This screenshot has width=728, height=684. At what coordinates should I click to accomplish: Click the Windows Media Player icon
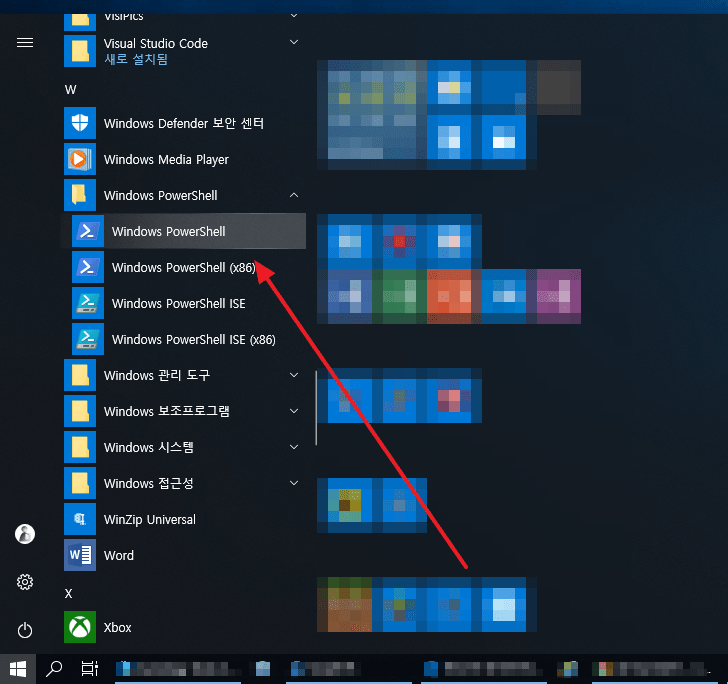pyautogui.click(x=80, y=159)
